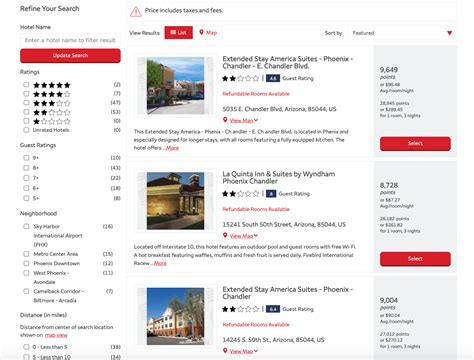The image size is (474, 360).
Task: Expand View Map for 15241 South 50th Street
Action: (x=244, y=236)
